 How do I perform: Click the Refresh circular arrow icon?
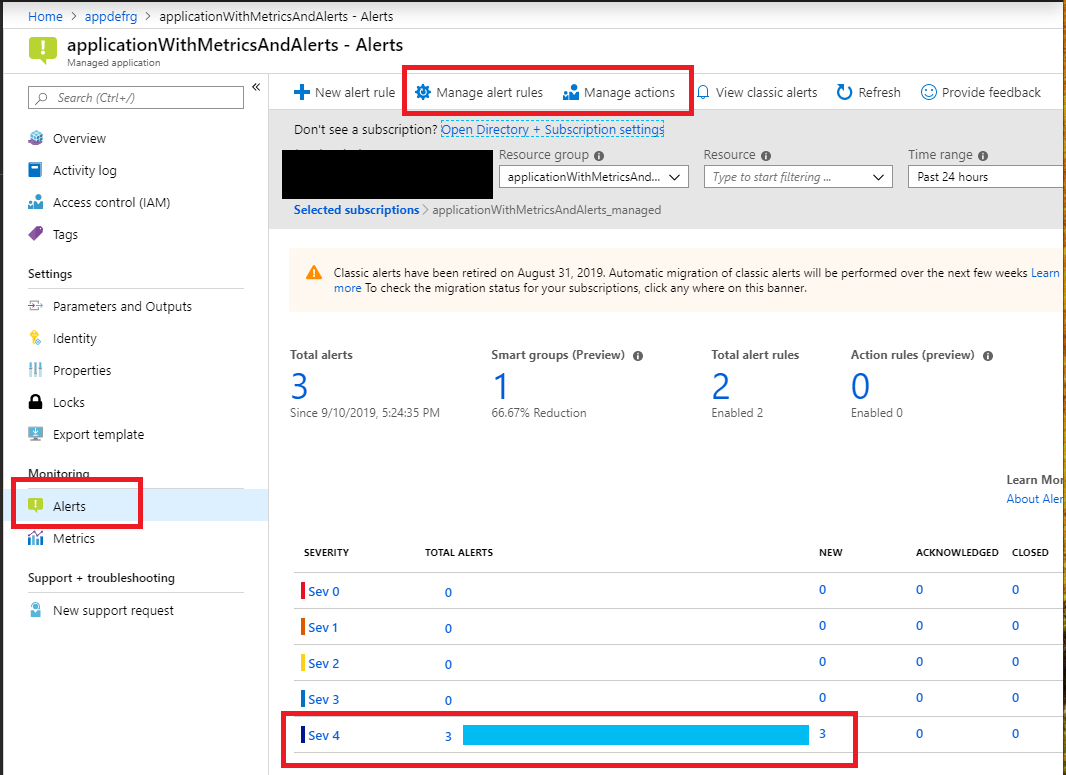(844, 92)
